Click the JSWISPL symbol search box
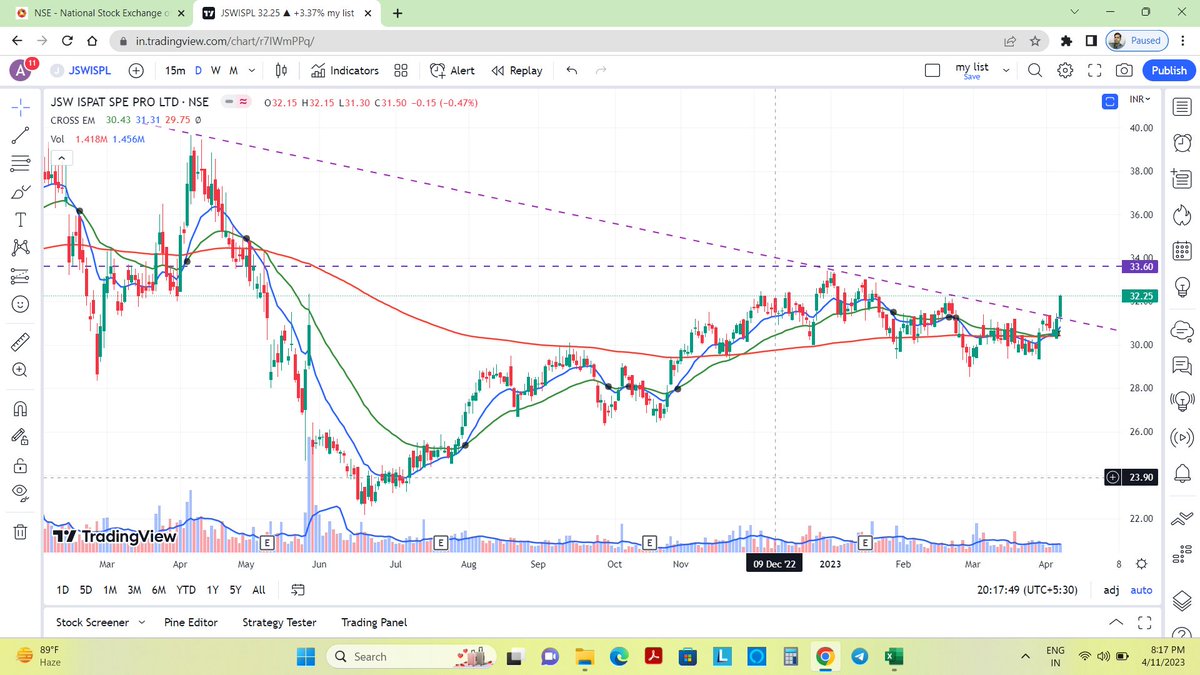The width and height of the screenshot is (1200, 675). (x=81, y=71)
